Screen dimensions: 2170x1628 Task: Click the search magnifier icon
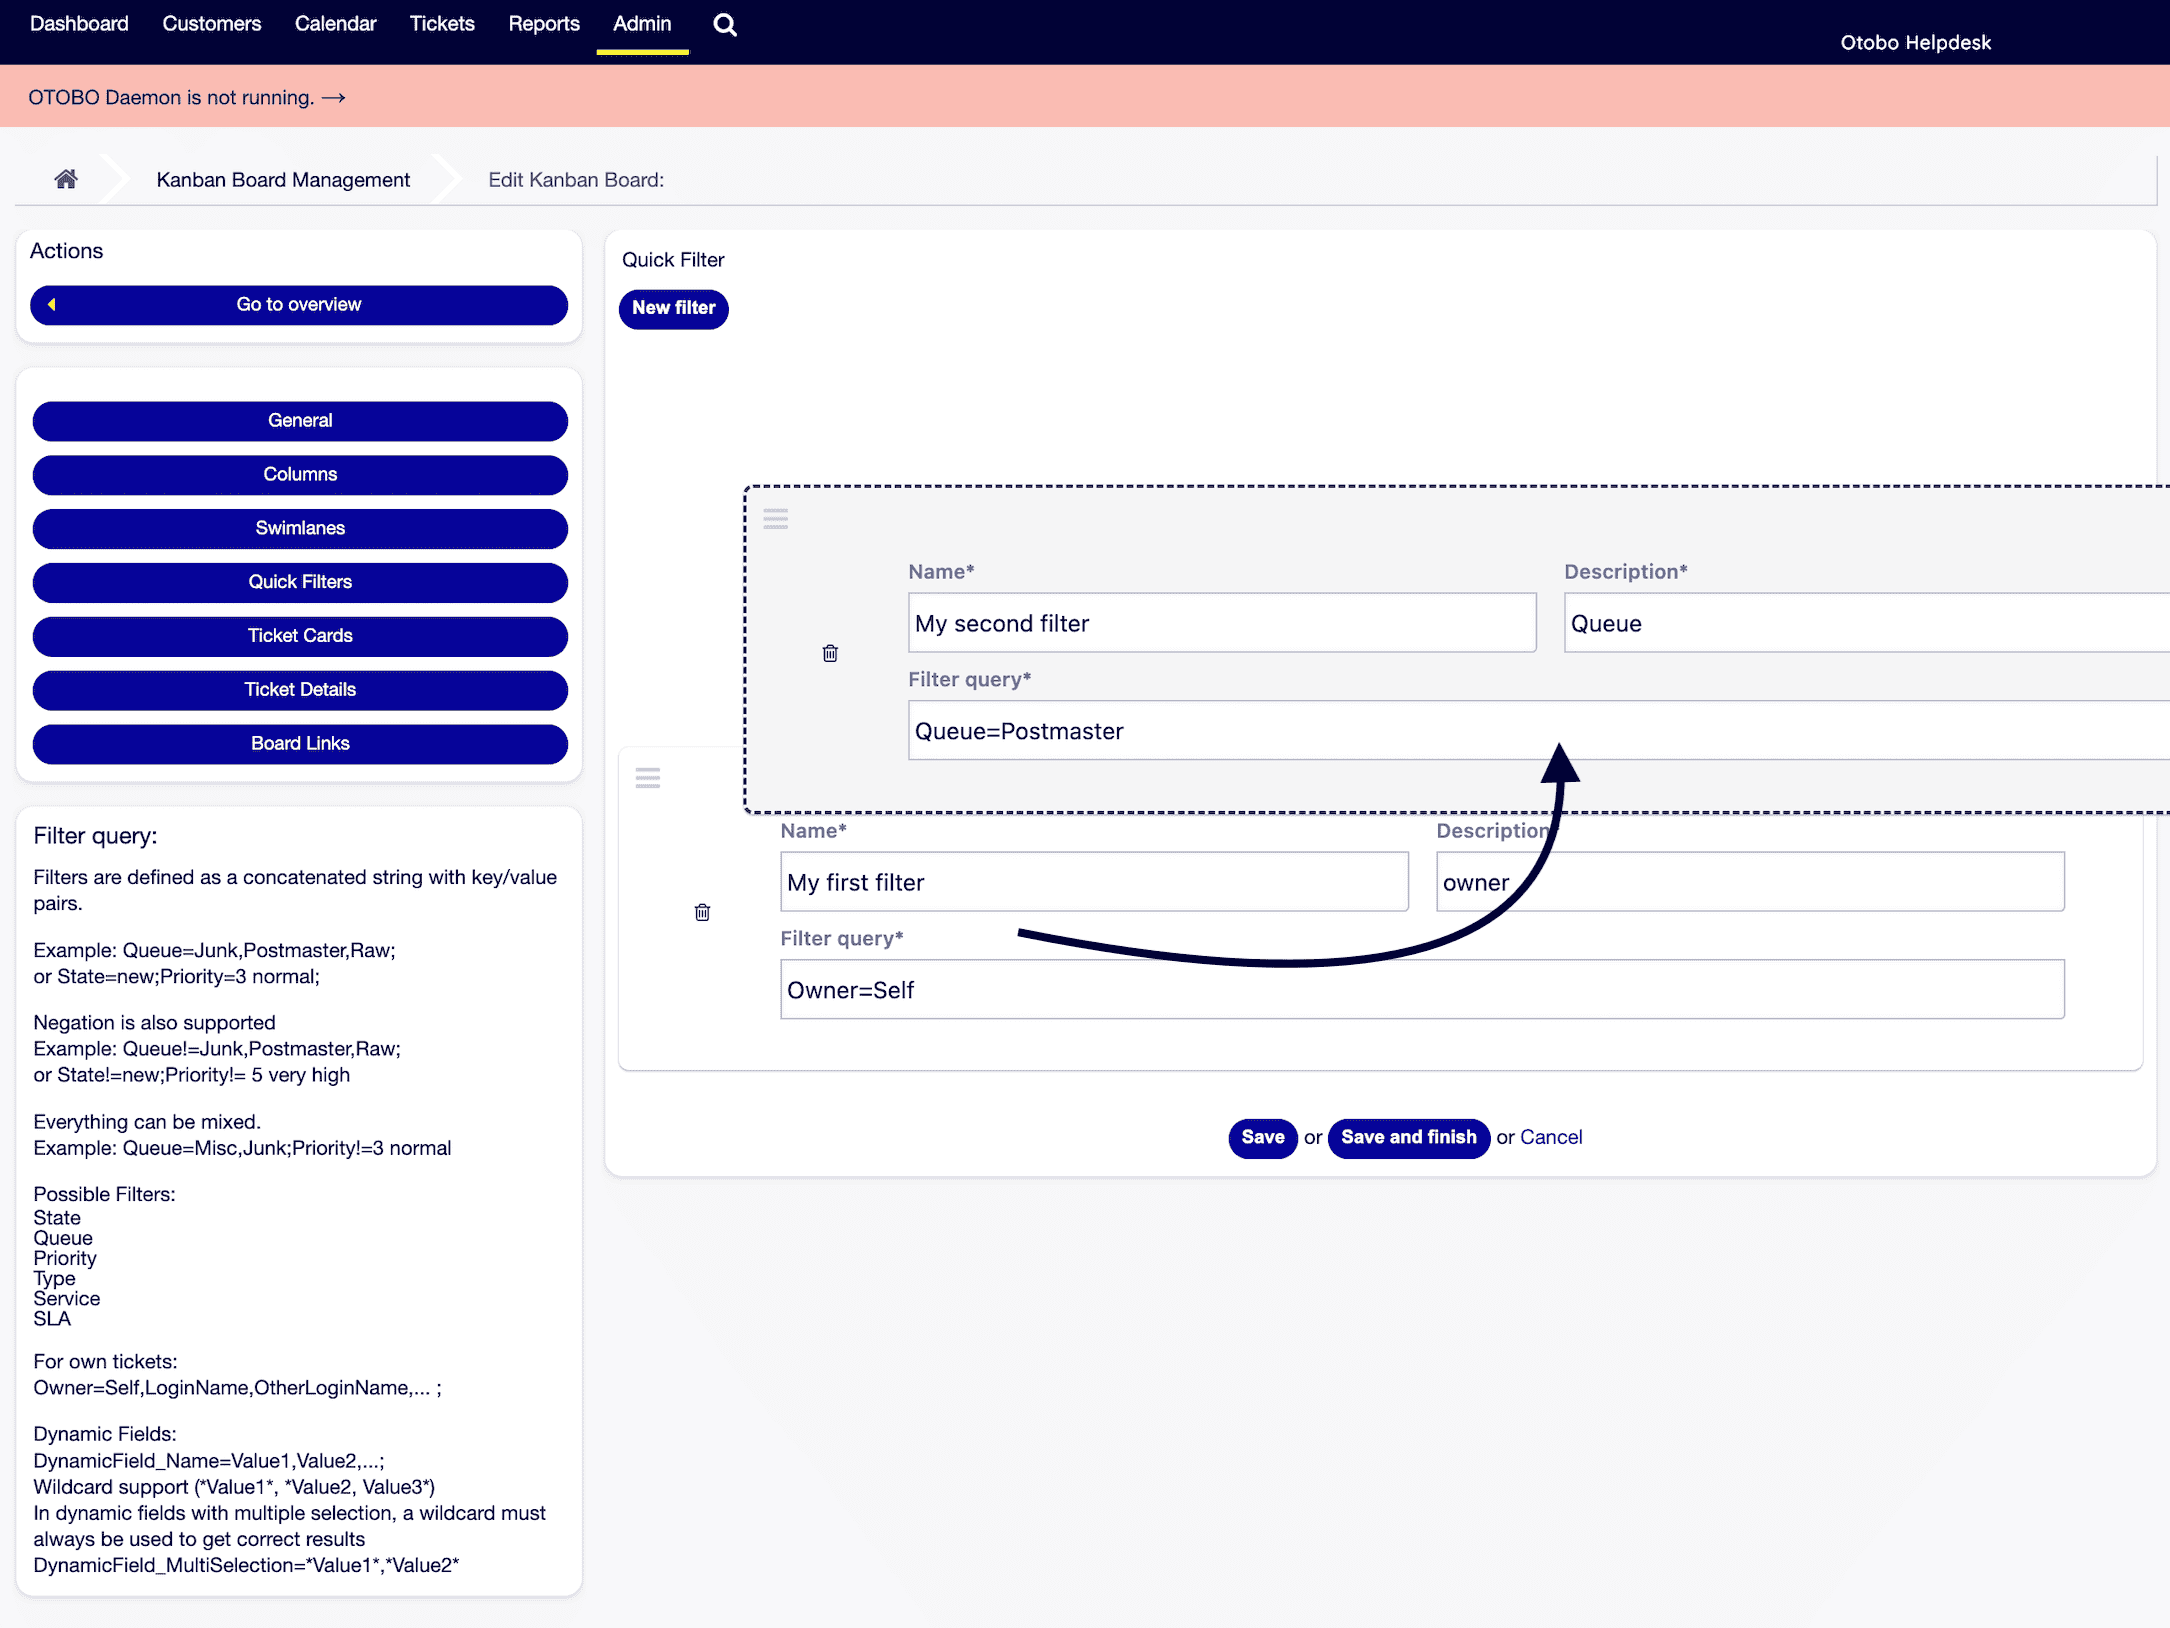pyautogui.click(x=725, y=25)
